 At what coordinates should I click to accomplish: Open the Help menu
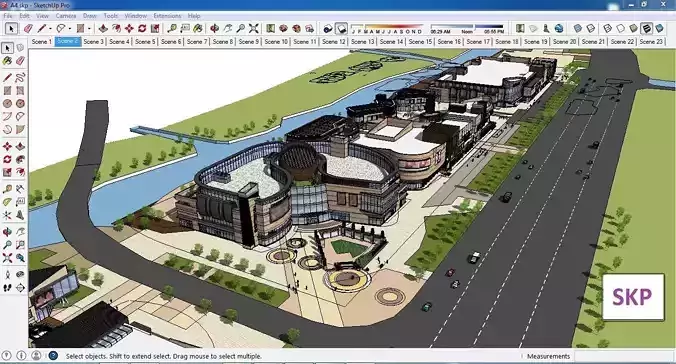click(x=194, y=16)
